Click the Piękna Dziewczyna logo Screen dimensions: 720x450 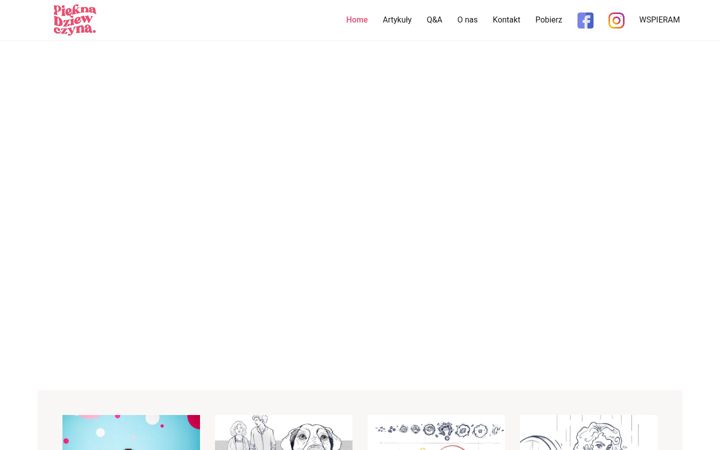tap(75, 20)
